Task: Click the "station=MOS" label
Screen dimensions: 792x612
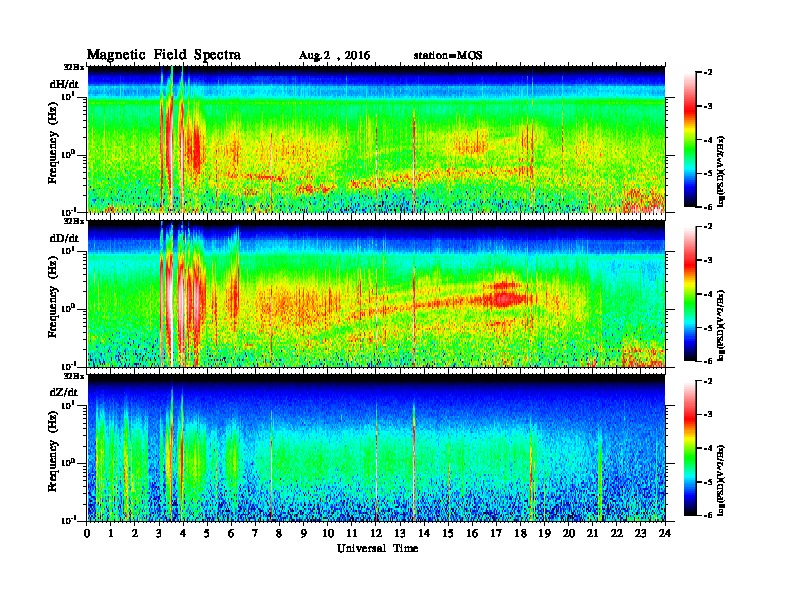Action: 448,55
